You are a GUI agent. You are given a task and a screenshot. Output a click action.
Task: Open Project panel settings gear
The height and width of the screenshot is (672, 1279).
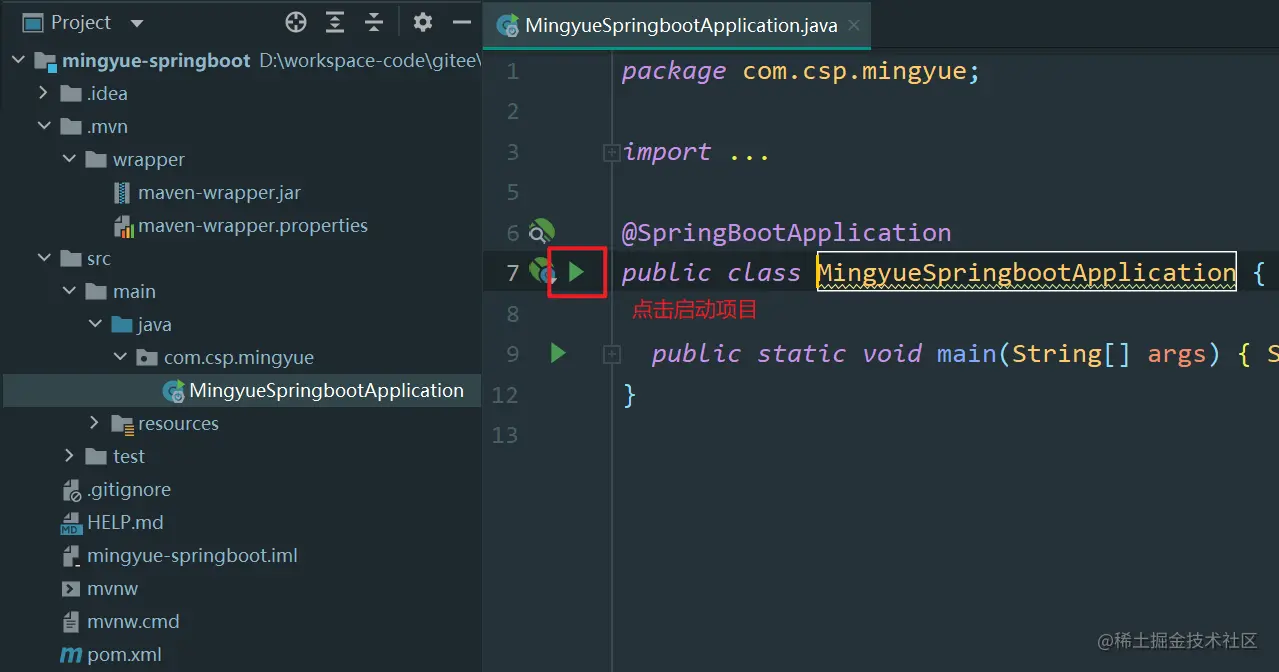(x=423, y=22)
